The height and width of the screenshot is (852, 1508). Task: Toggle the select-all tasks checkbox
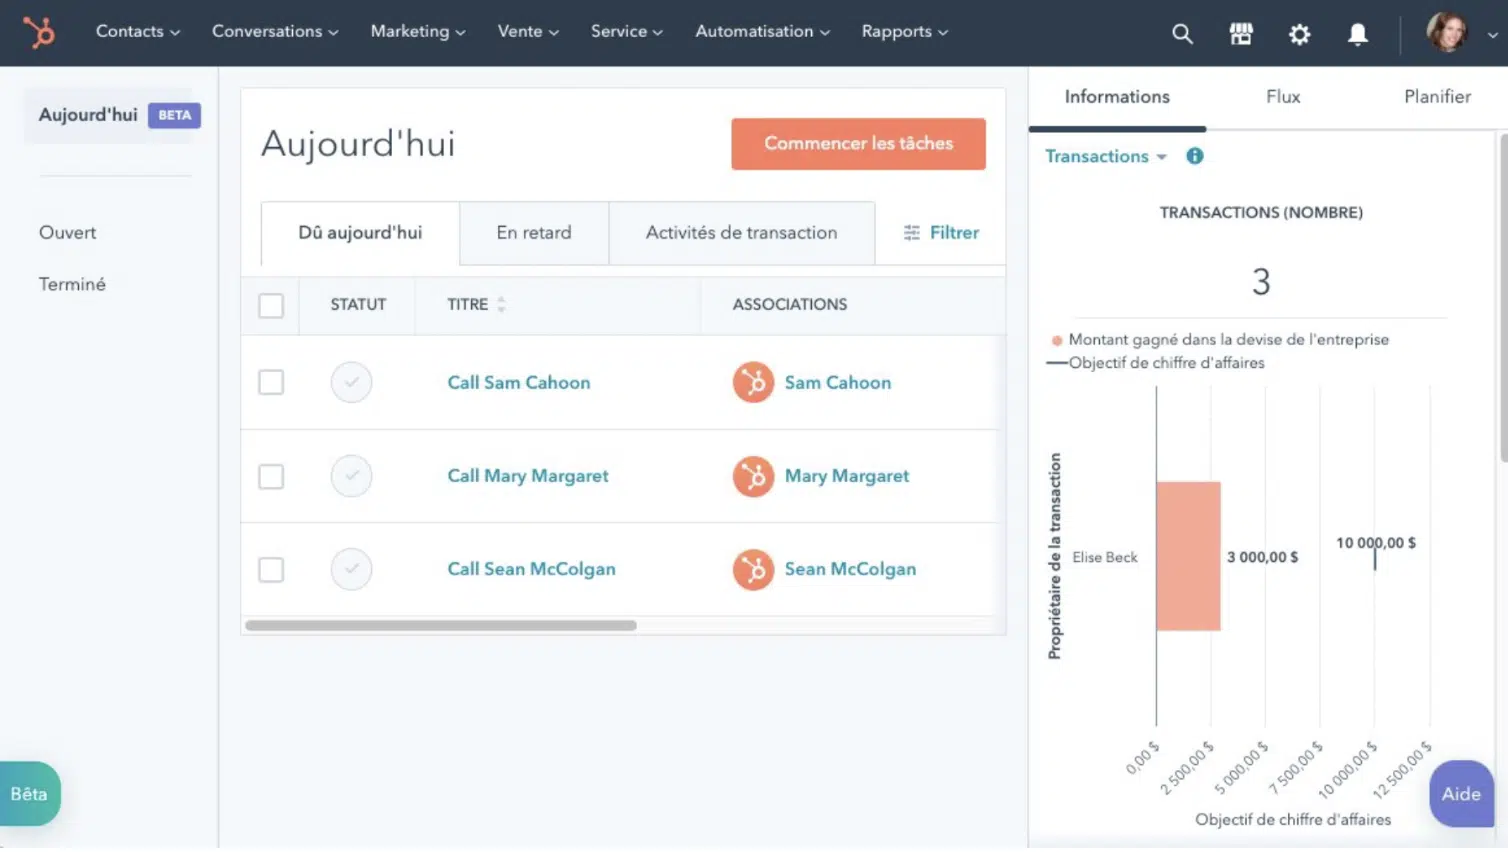[271, 305]
